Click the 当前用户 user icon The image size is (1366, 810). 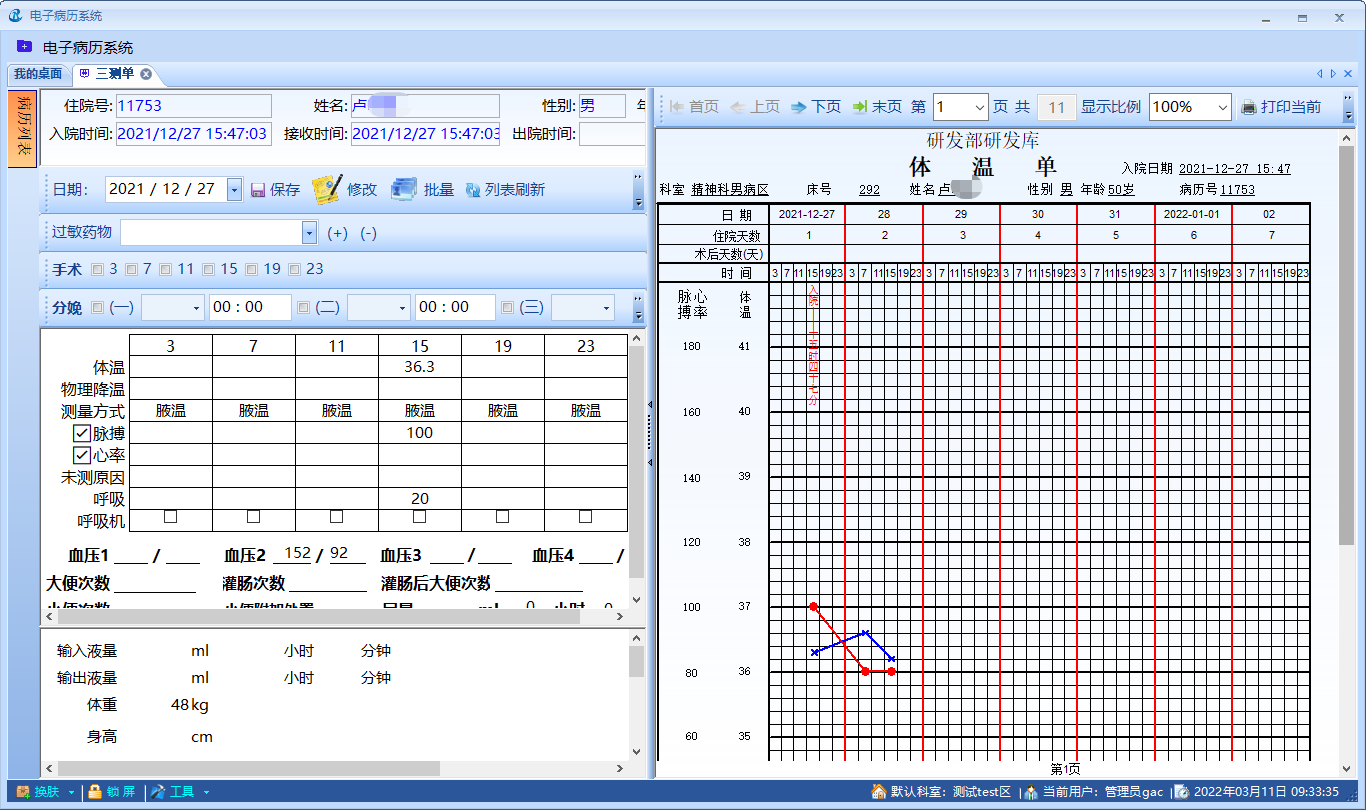tap(1031, 792)
